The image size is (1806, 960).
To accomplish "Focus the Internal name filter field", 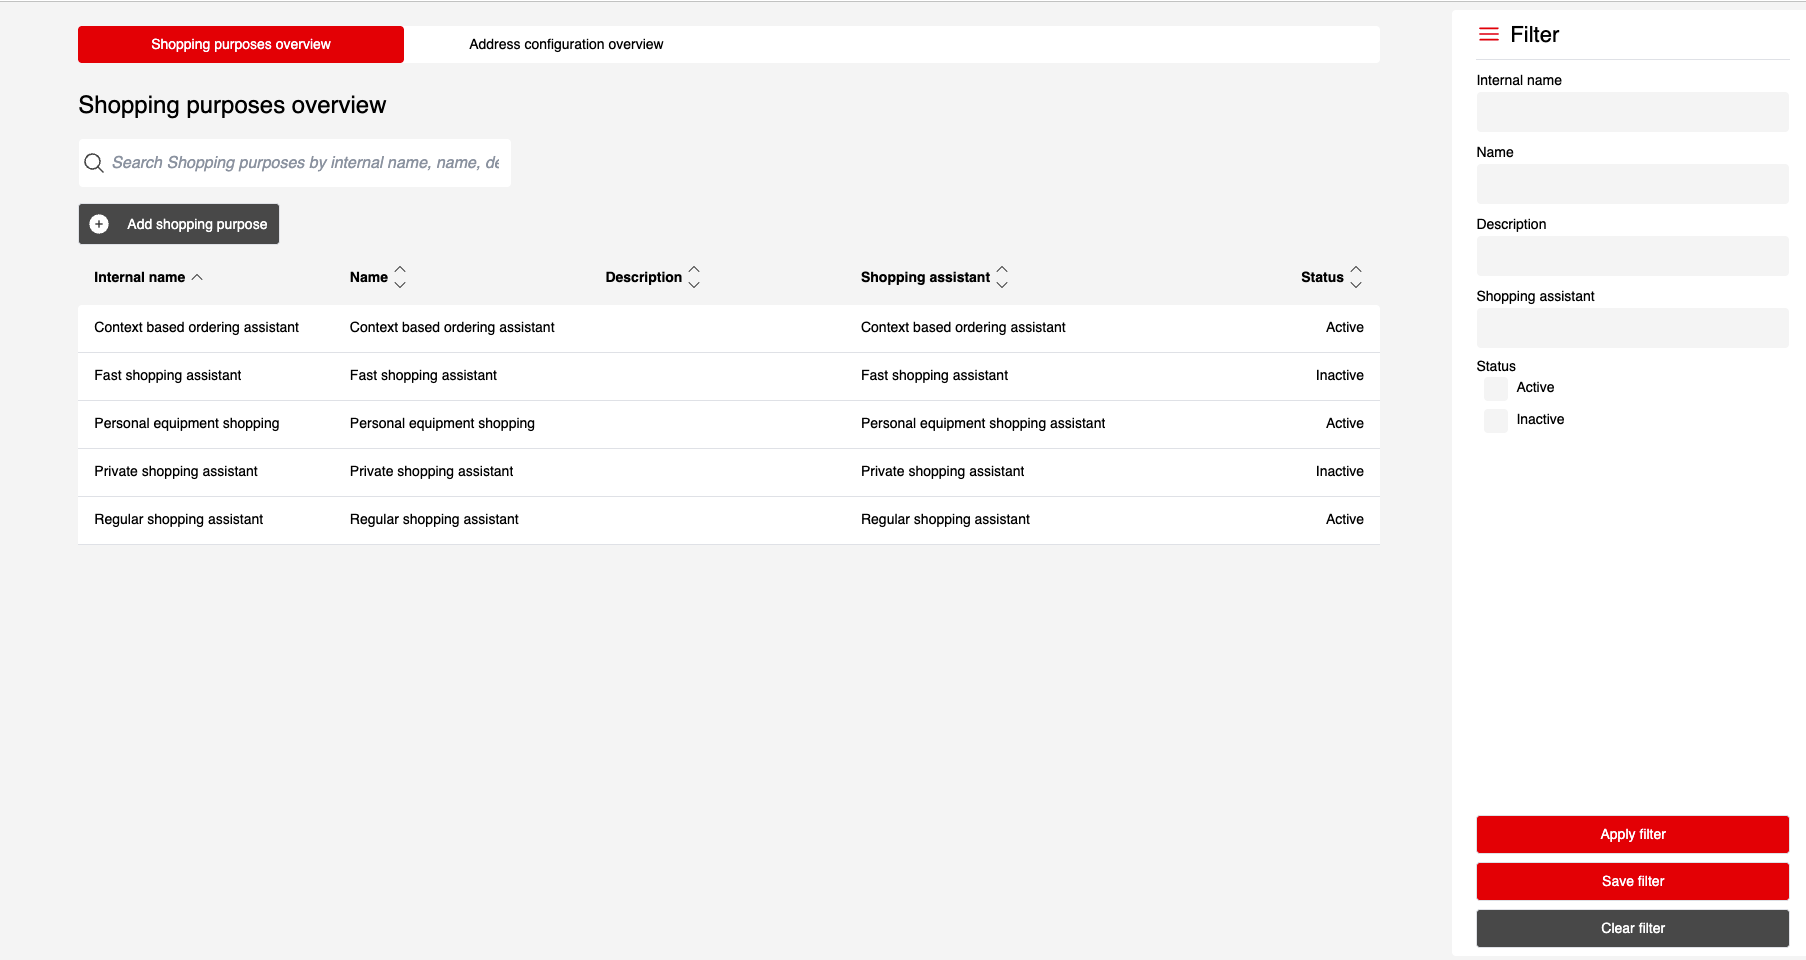I will [1632, 112].
